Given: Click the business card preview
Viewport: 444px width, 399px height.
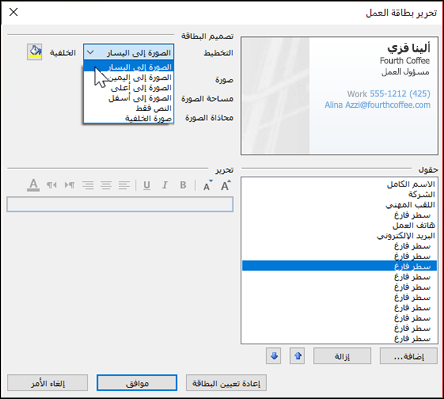Looking at the screenshot, I should [339, 96].
